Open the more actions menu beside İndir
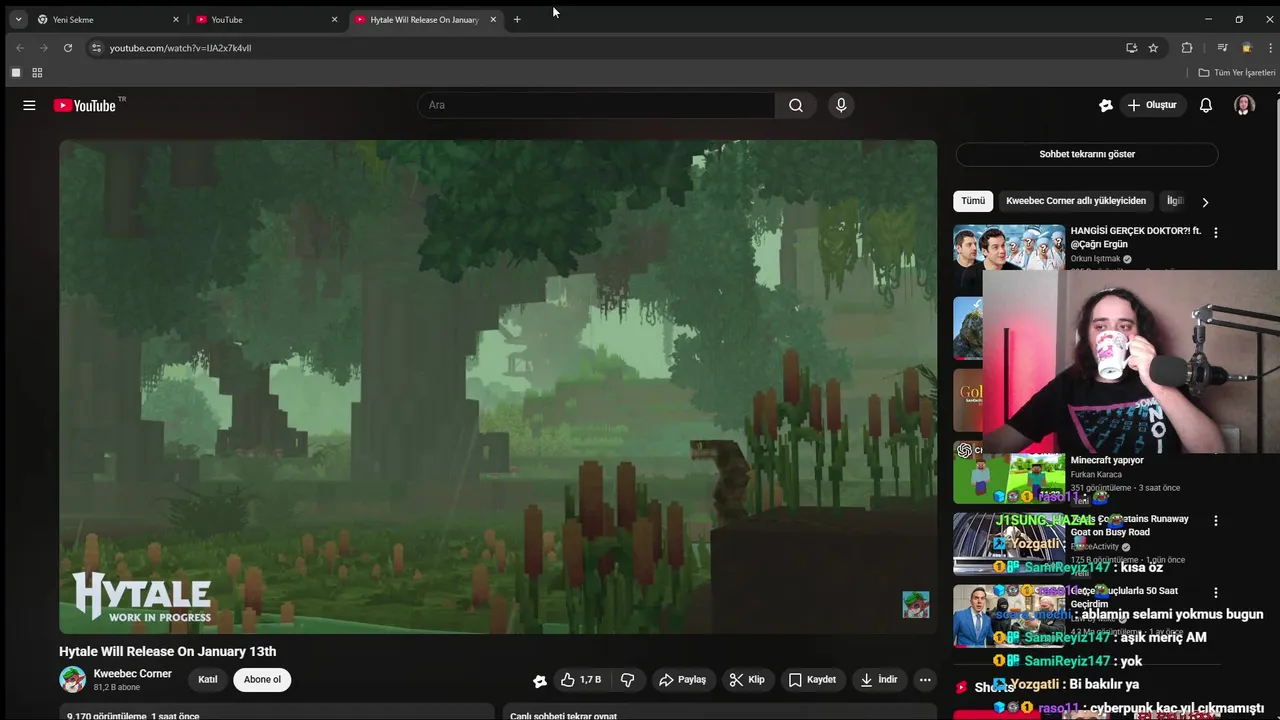1280x720 pixels. click(925, 680)
